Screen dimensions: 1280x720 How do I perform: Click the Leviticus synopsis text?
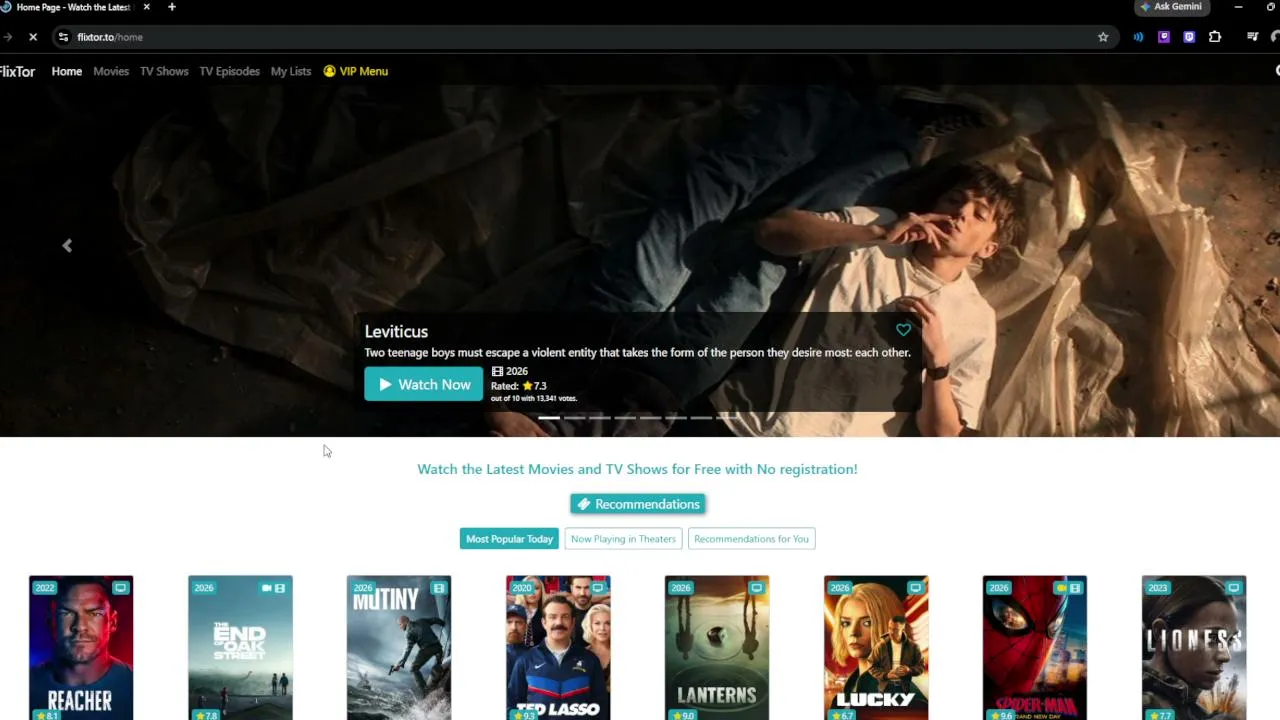click(x=637, y=353)
